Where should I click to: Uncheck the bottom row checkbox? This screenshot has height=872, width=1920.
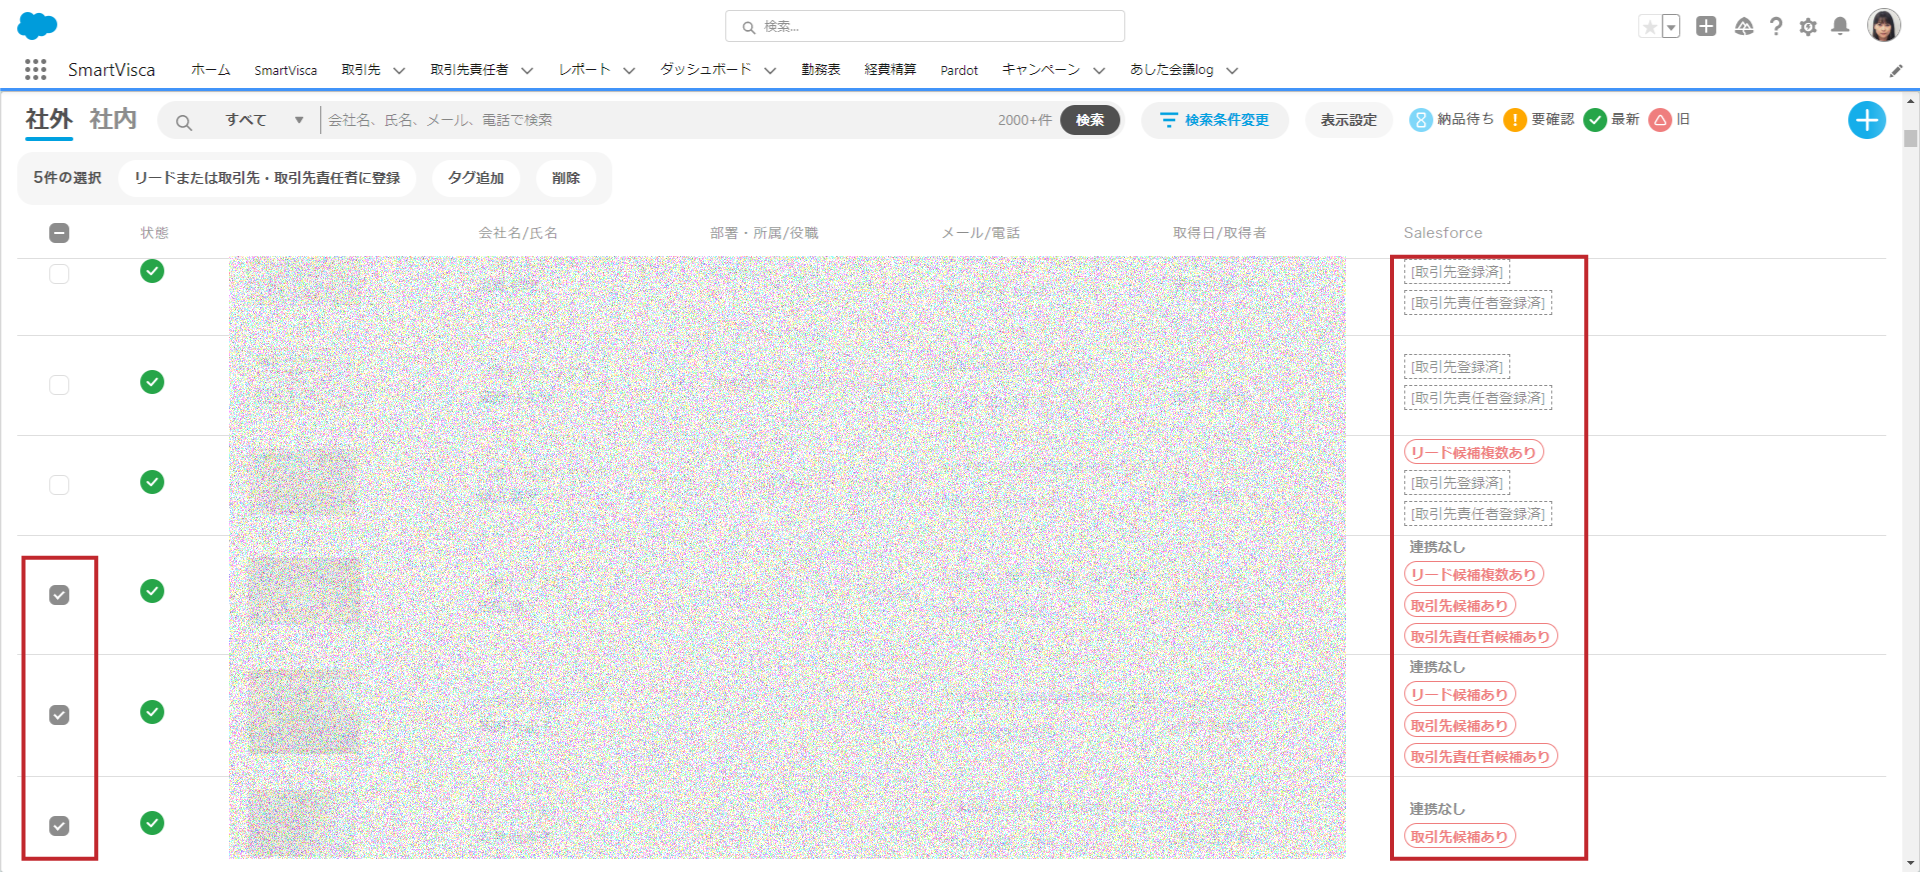59,826
